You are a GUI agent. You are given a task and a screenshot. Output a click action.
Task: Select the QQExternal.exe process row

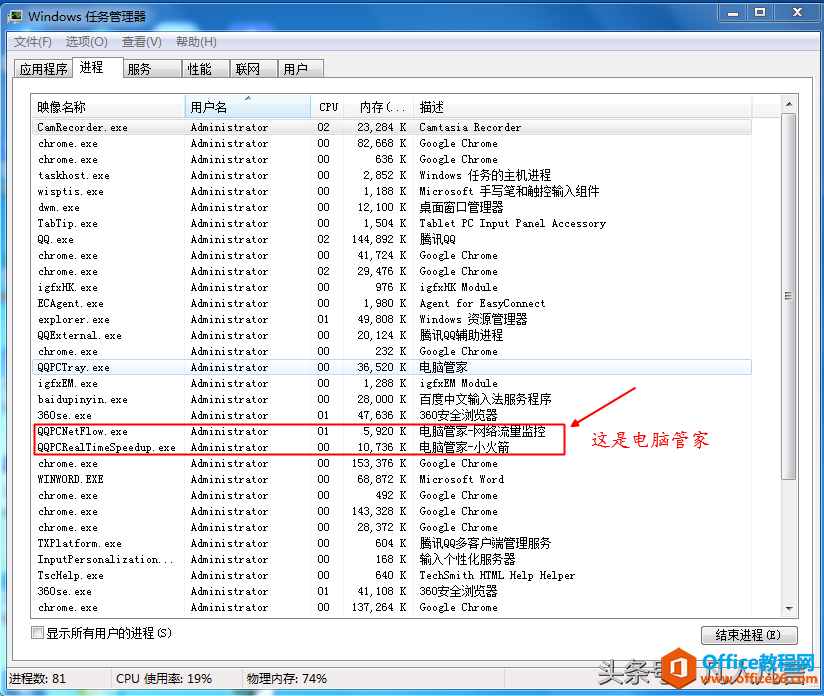[x=392, y=335]
